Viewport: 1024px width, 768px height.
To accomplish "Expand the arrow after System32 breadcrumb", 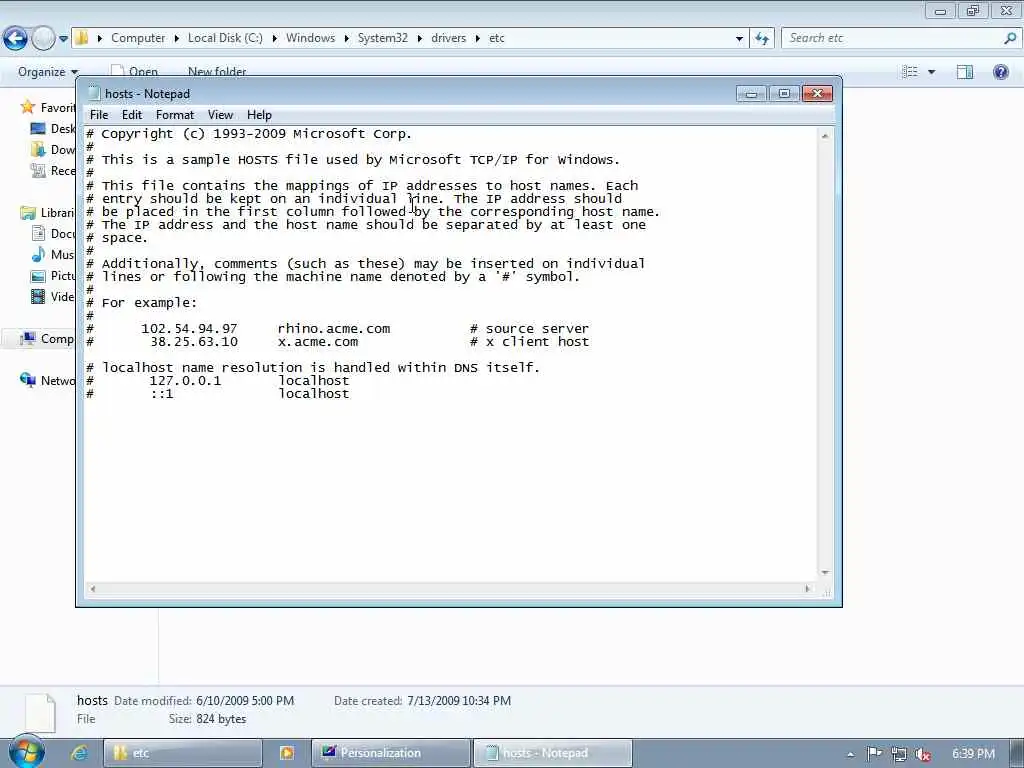I will (x=419, y=39).
